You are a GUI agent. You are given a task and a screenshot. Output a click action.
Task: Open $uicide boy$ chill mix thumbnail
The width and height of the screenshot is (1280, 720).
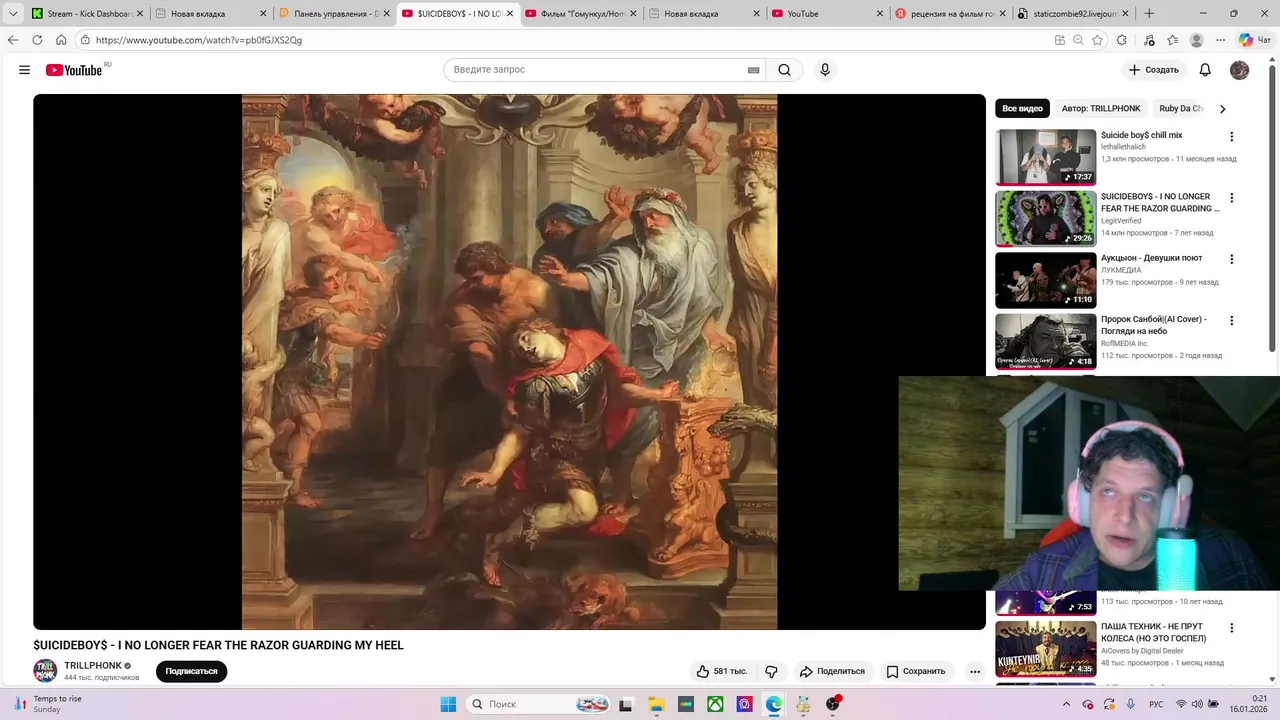pos(1045,157)
